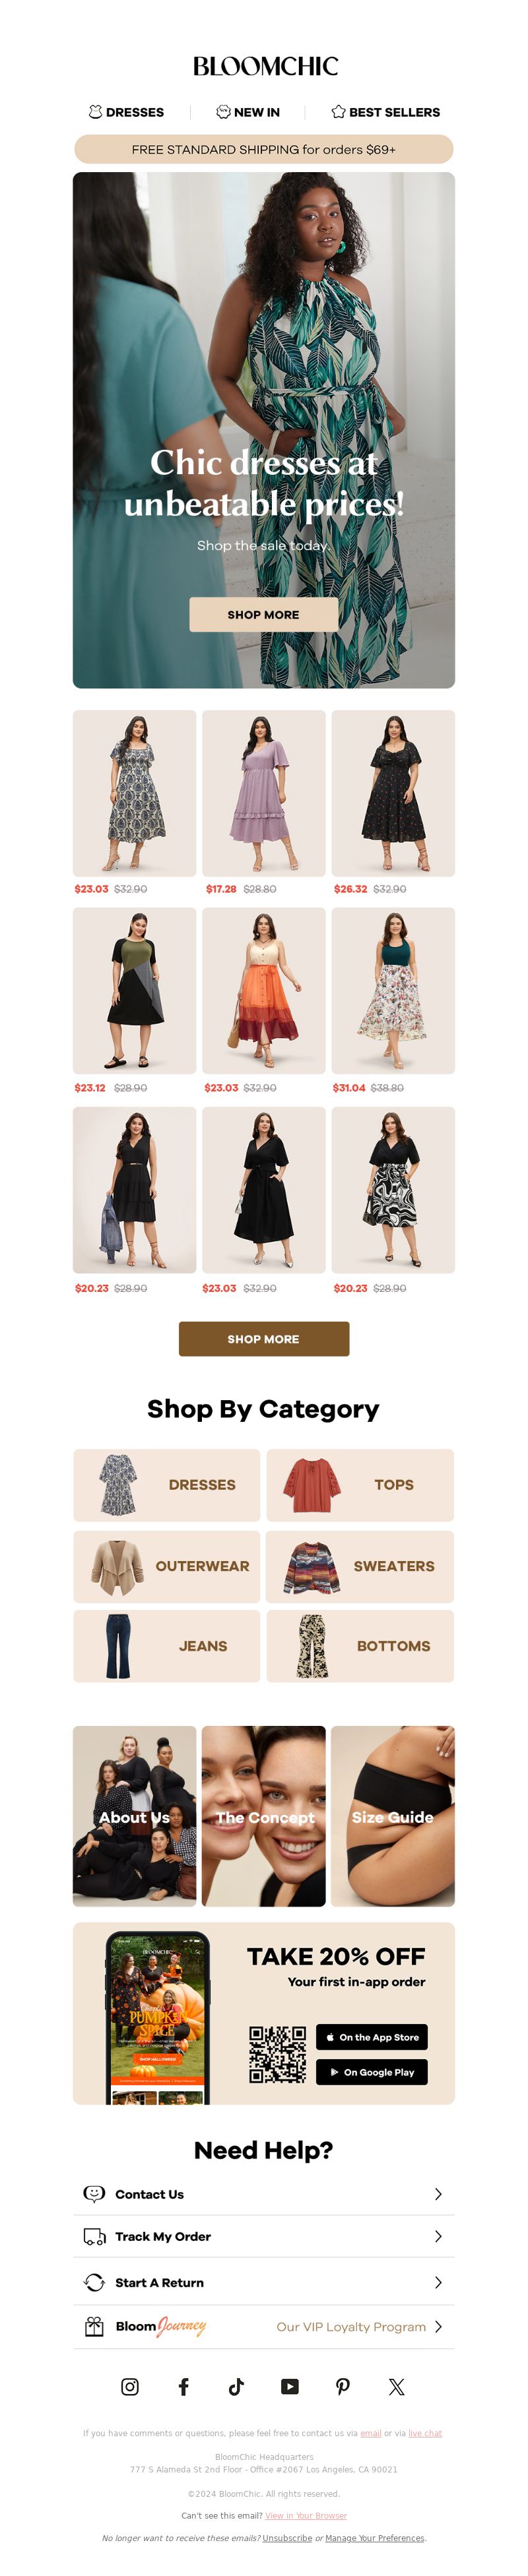This screenshot has height=2576, width=528.
Task: Tap the On the App Store button
Action: 372,2036
